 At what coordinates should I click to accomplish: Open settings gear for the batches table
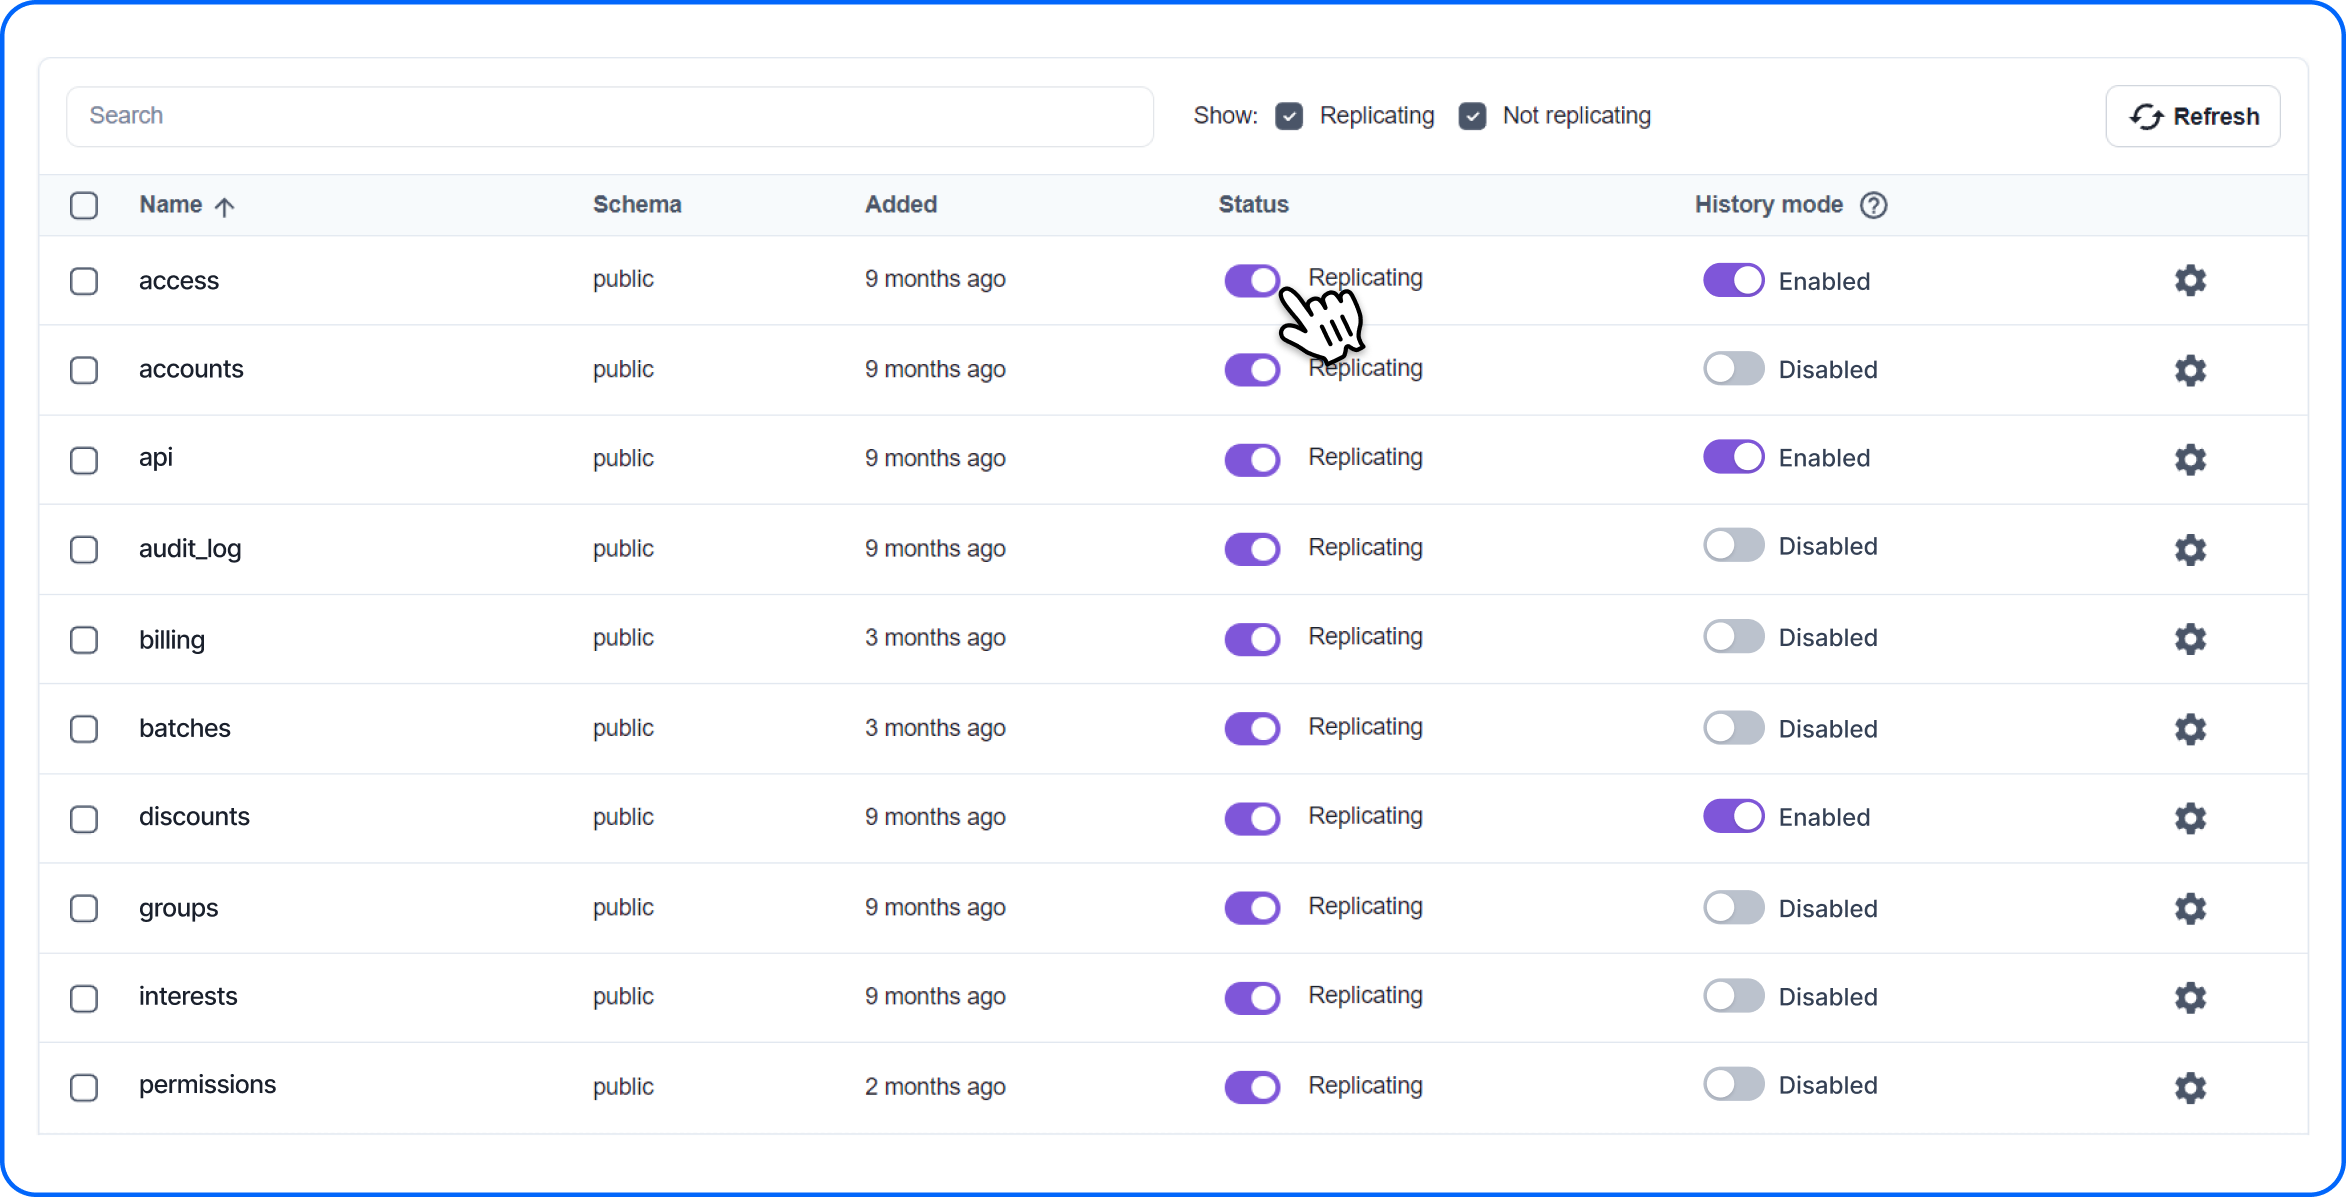2190,729
